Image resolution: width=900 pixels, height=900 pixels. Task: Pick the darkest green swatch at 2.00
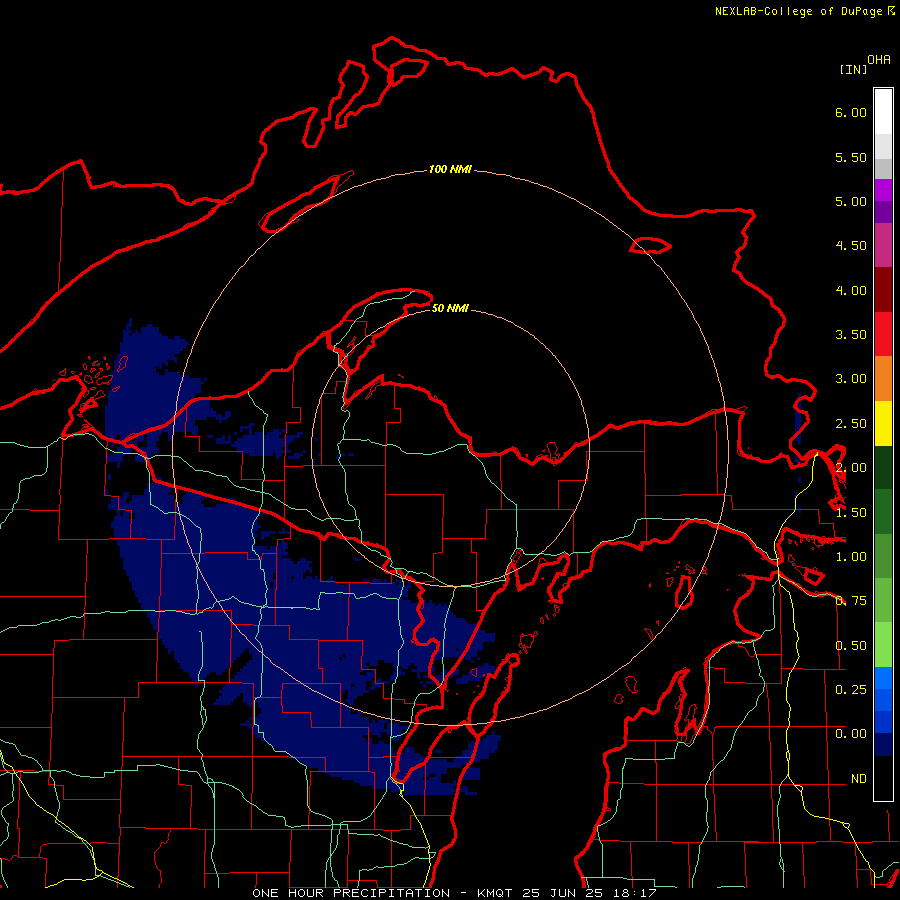tap(883, 467)
